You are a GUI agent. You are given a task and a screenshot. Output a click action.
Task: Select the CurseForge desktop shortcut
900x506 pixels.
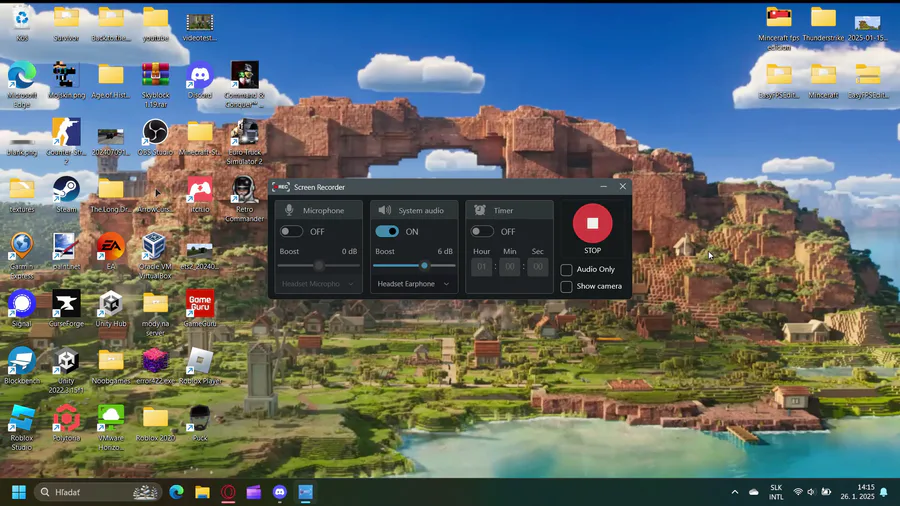[66, 309]
